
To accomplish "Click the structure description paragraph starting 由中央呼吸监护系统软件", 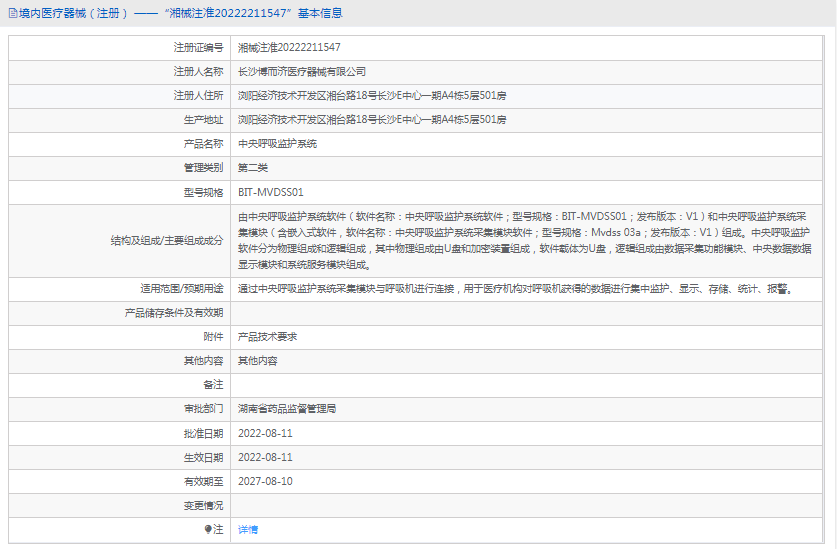I will pos(525,241).
